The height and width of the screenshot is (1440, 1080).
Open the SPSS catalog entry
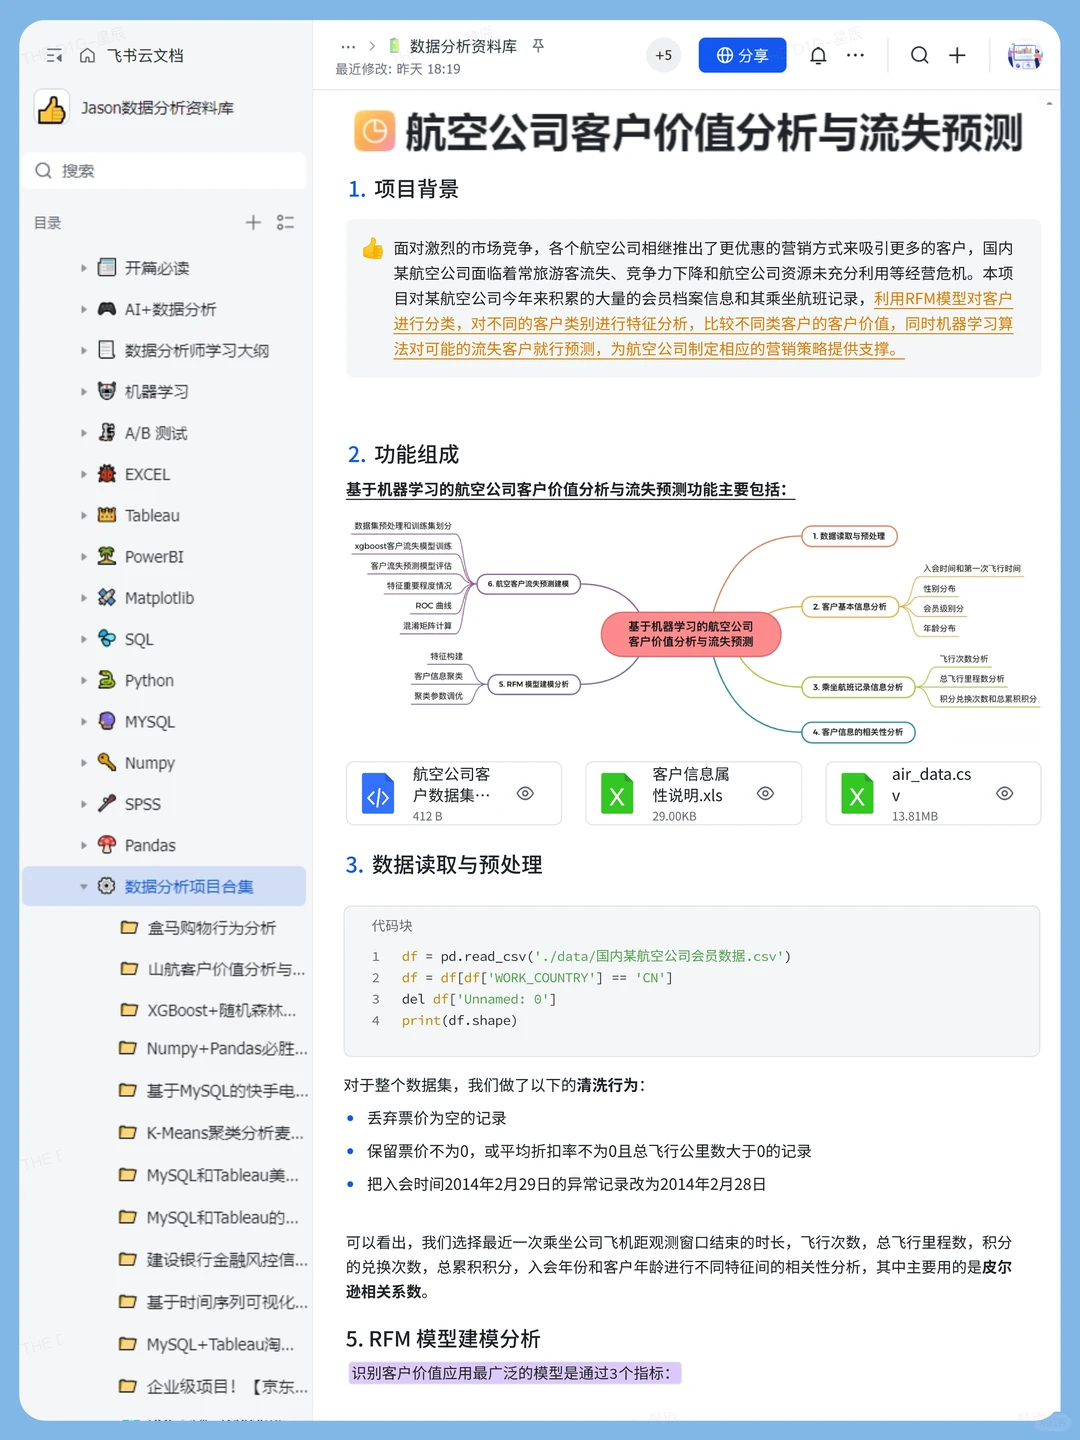143,804
